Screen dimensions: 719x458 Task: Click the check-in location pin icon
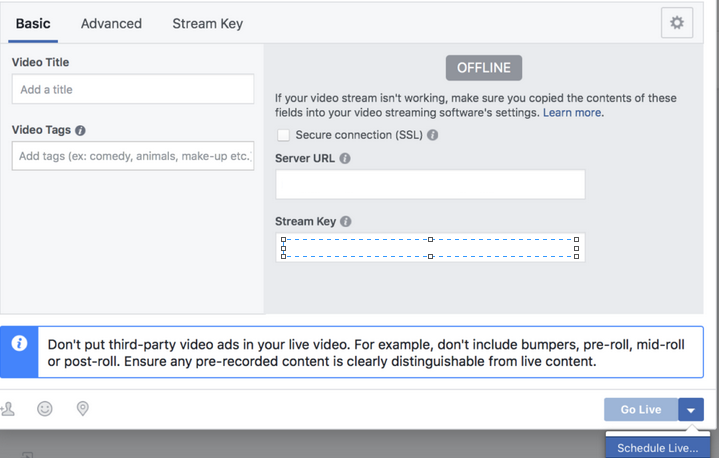(x=83, y=408)
